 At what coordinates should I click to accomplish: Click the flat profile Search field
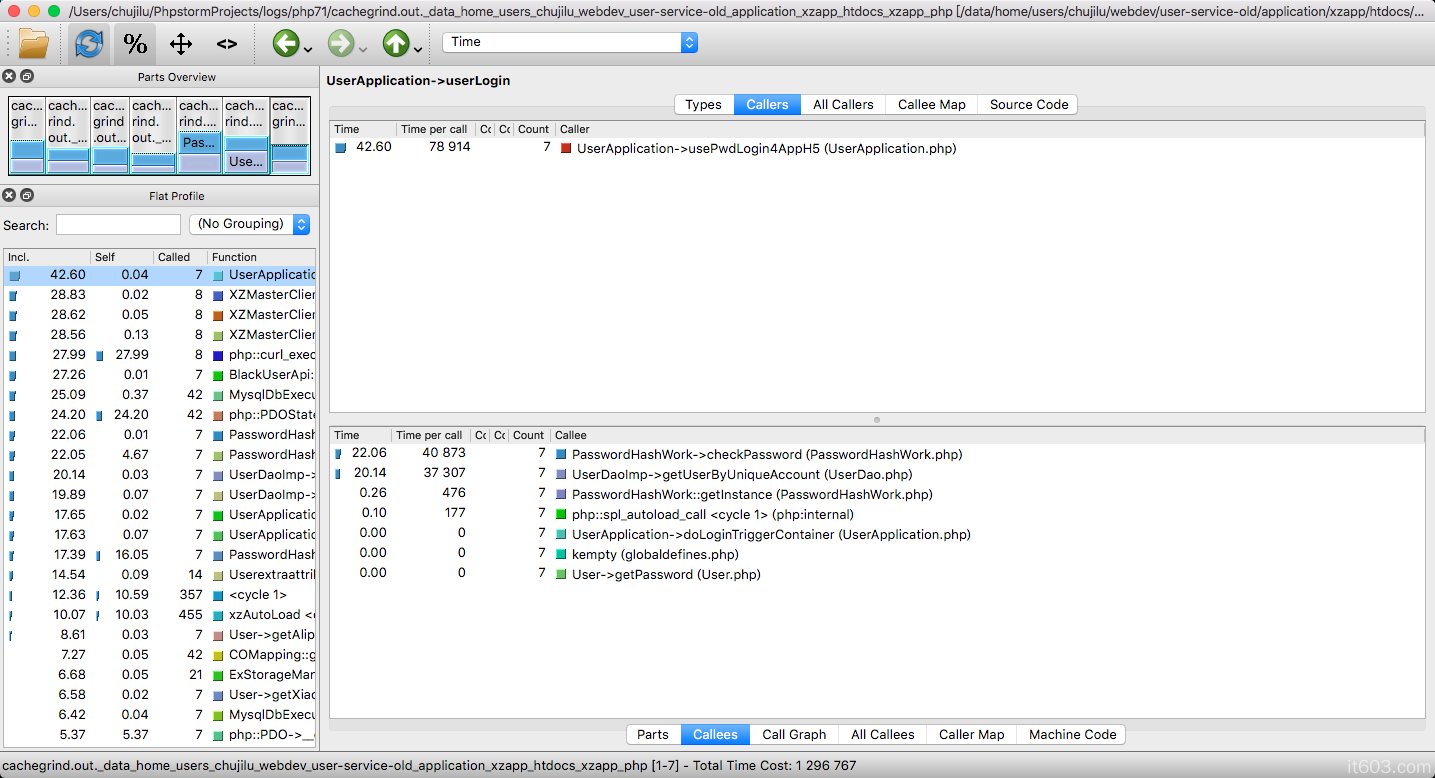coord(118,225)
